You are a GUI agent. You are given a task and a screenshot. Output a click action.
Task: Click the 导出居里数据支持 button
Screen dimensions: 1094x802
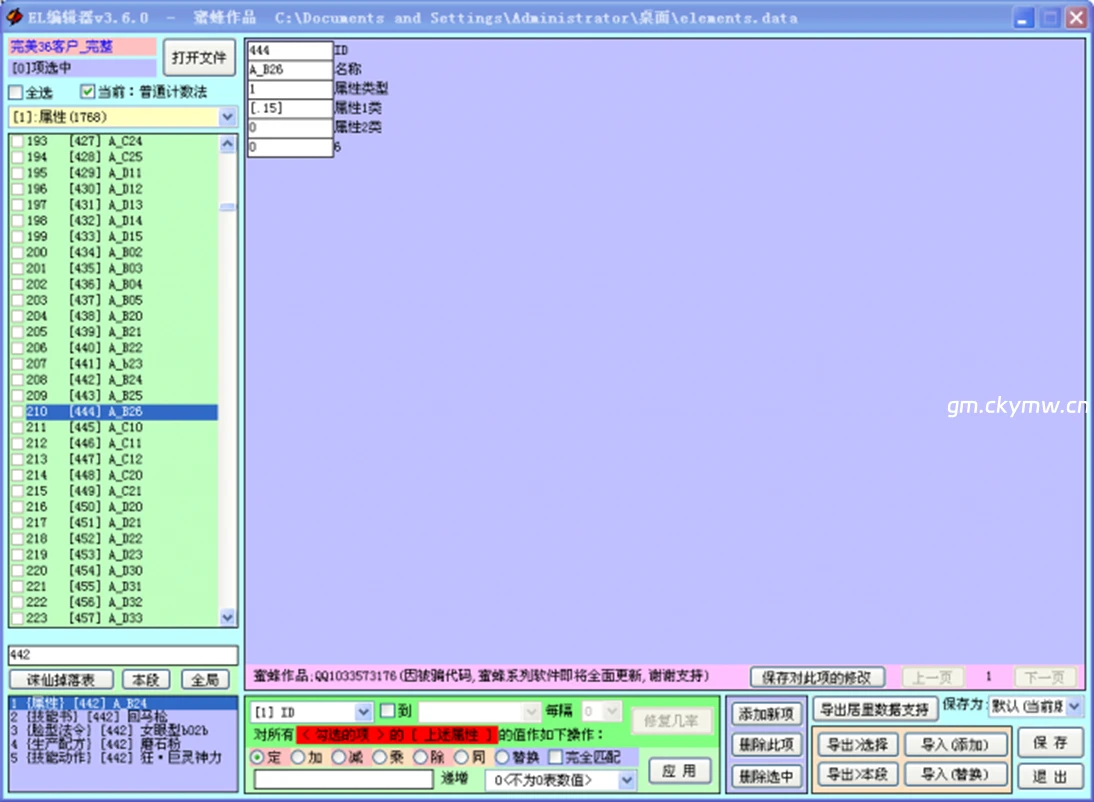tap(874, 711)
